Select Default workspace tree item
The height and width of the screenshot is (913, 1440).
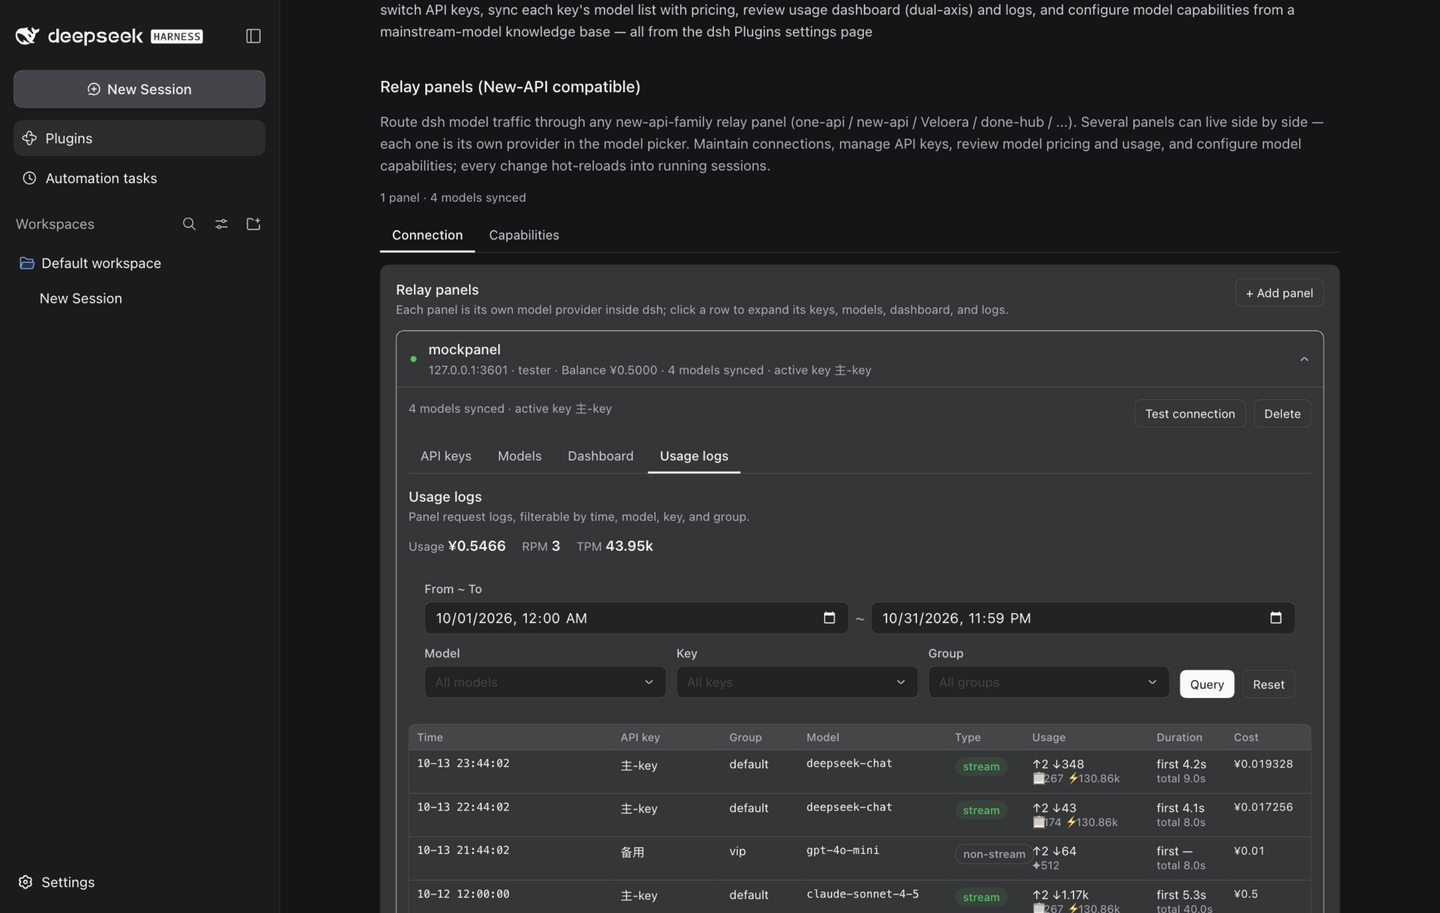click(x=139, y=263)
